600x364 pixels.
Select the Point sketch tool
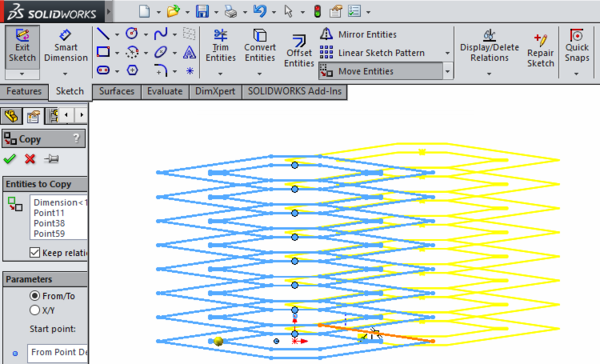coord(190,71)
